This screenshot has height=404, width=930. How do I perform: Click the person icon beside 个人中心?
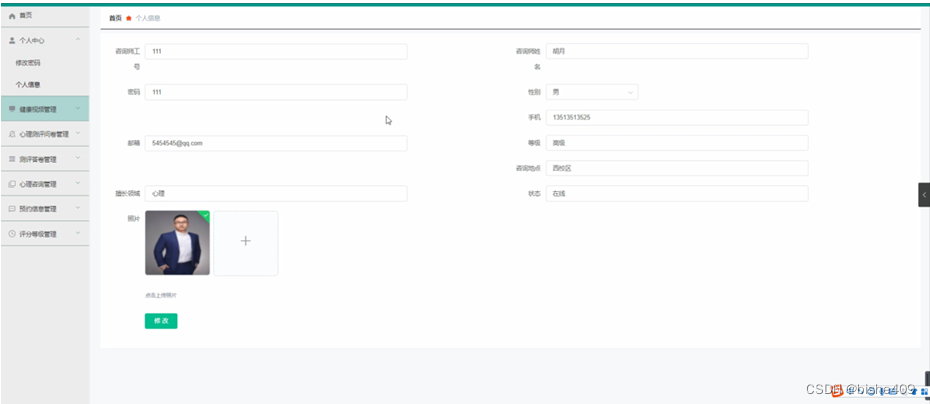click(x=12, y=40)
